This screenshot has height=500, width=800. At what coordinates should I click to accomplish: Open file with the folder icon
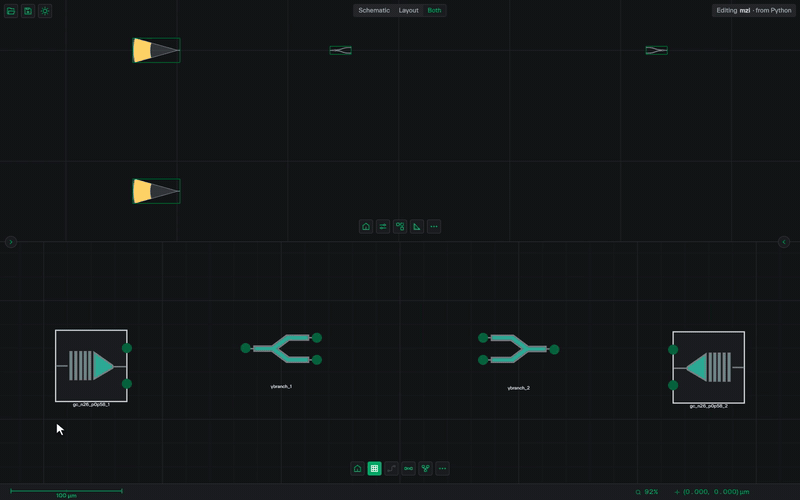click(x=11, y=11)
